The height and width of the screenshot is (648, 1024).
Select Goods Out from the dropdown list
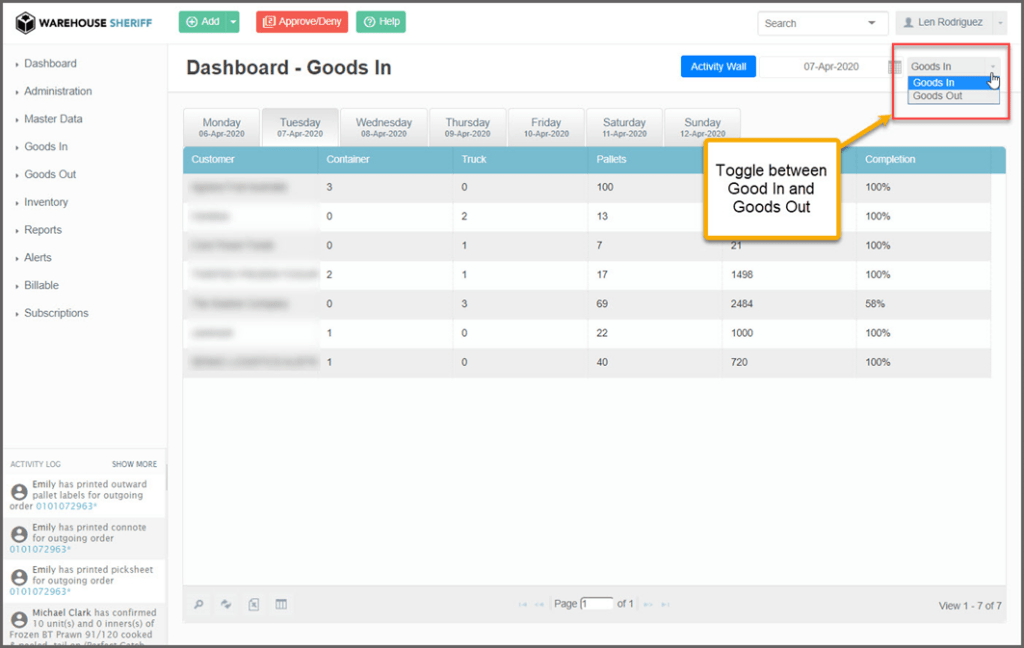[938, 96]
